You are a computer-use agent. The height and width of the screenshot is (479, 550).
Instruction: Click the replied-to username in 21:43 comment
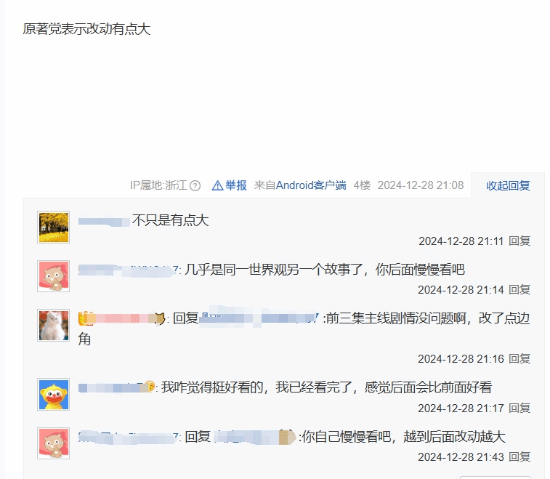coord(255,437)
